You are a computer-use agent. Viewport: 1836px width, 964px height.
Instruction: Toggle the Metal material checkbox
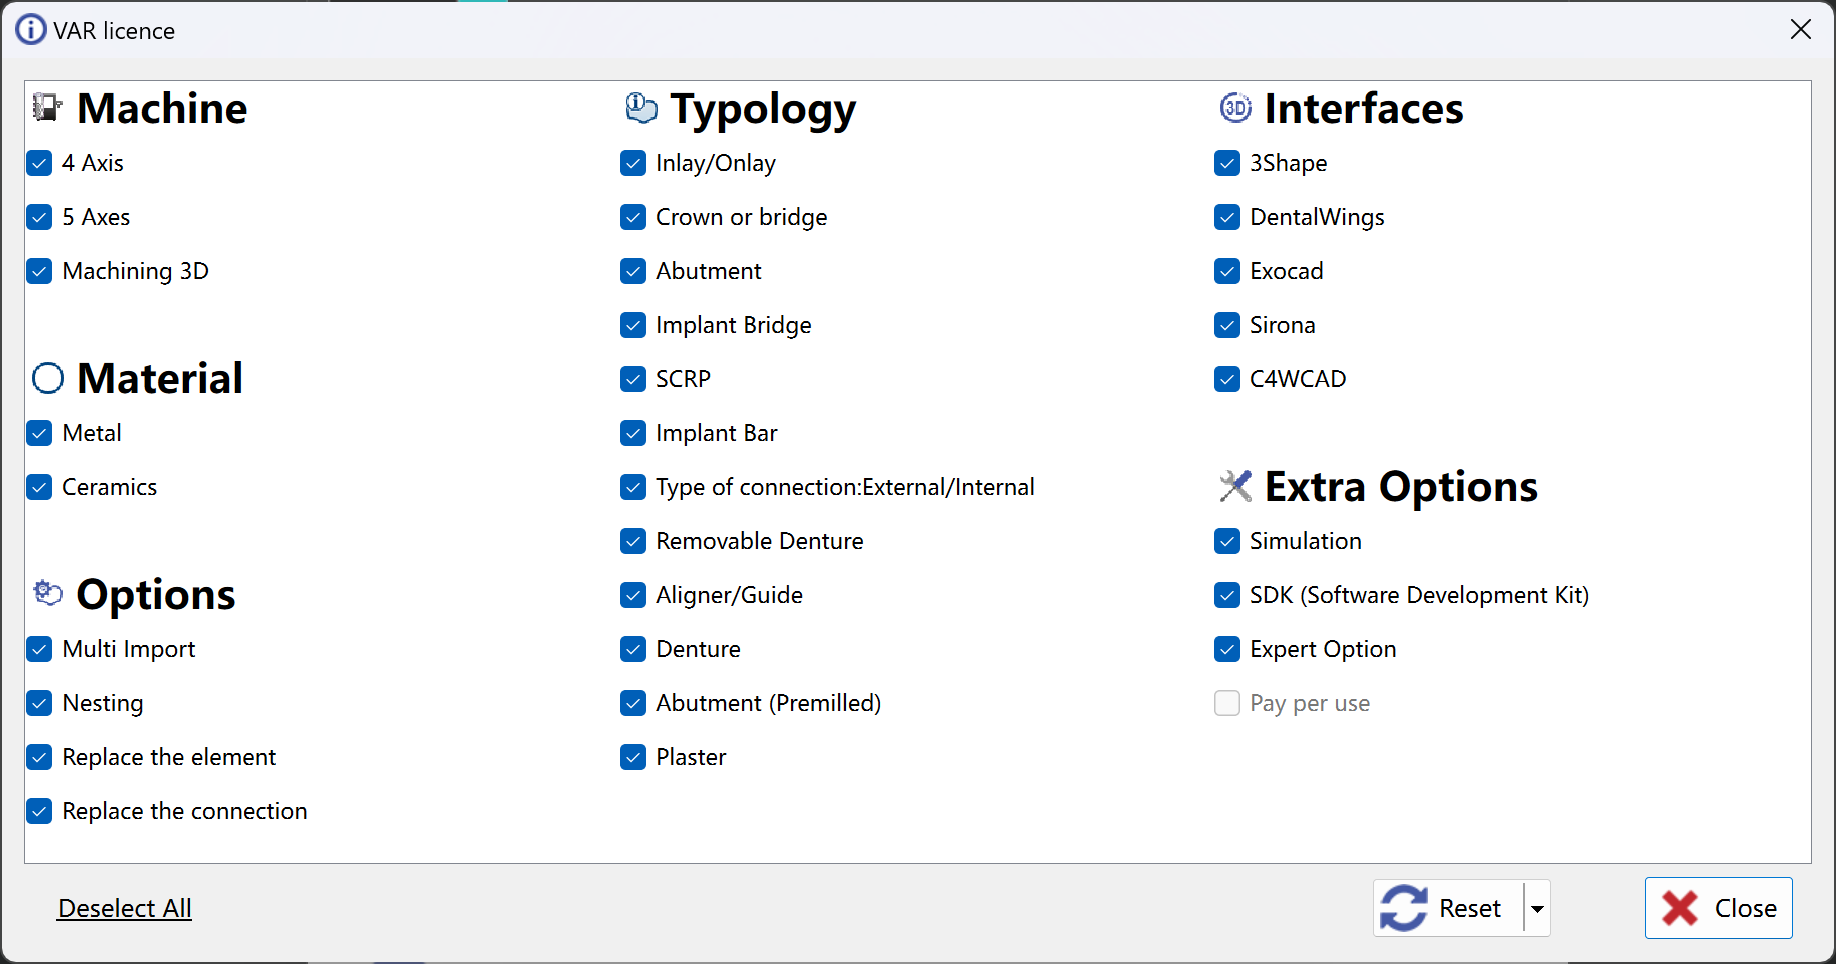tap(39, 433)
